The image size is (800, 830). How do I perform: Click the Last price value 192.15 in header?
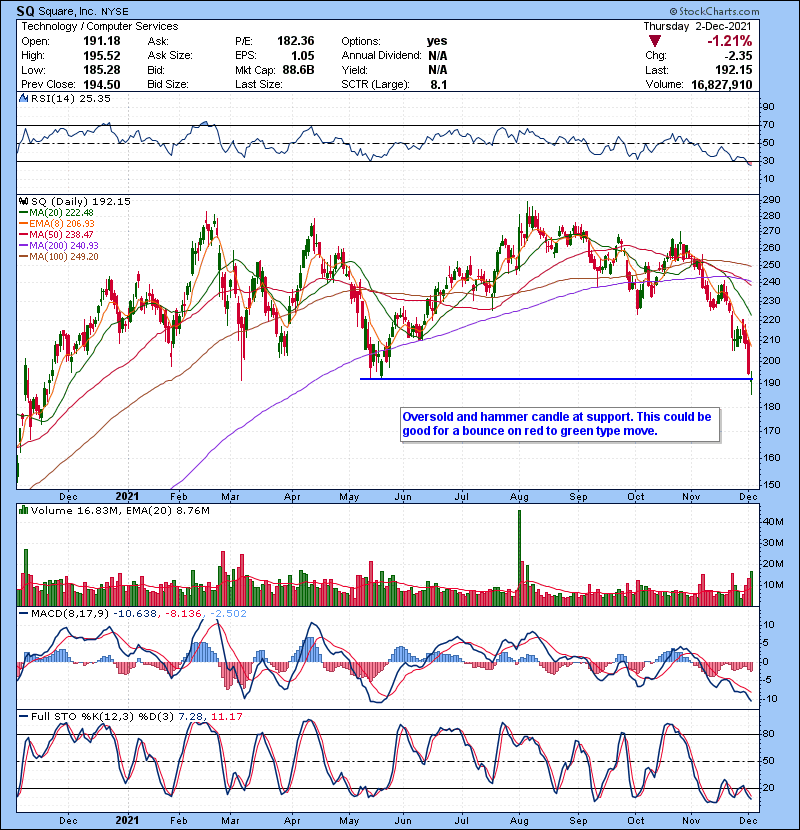pyautogui.click(x=733, y=70)
